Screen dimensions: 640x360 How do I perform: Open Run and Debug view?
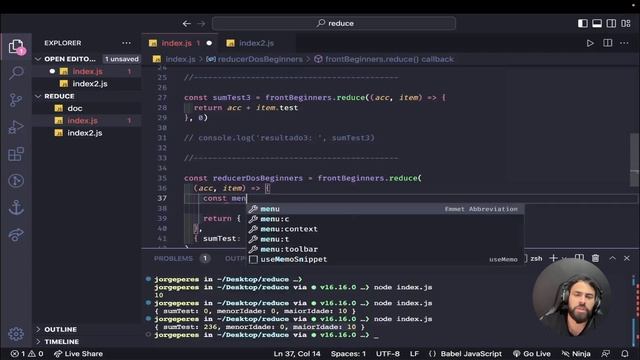16,127
